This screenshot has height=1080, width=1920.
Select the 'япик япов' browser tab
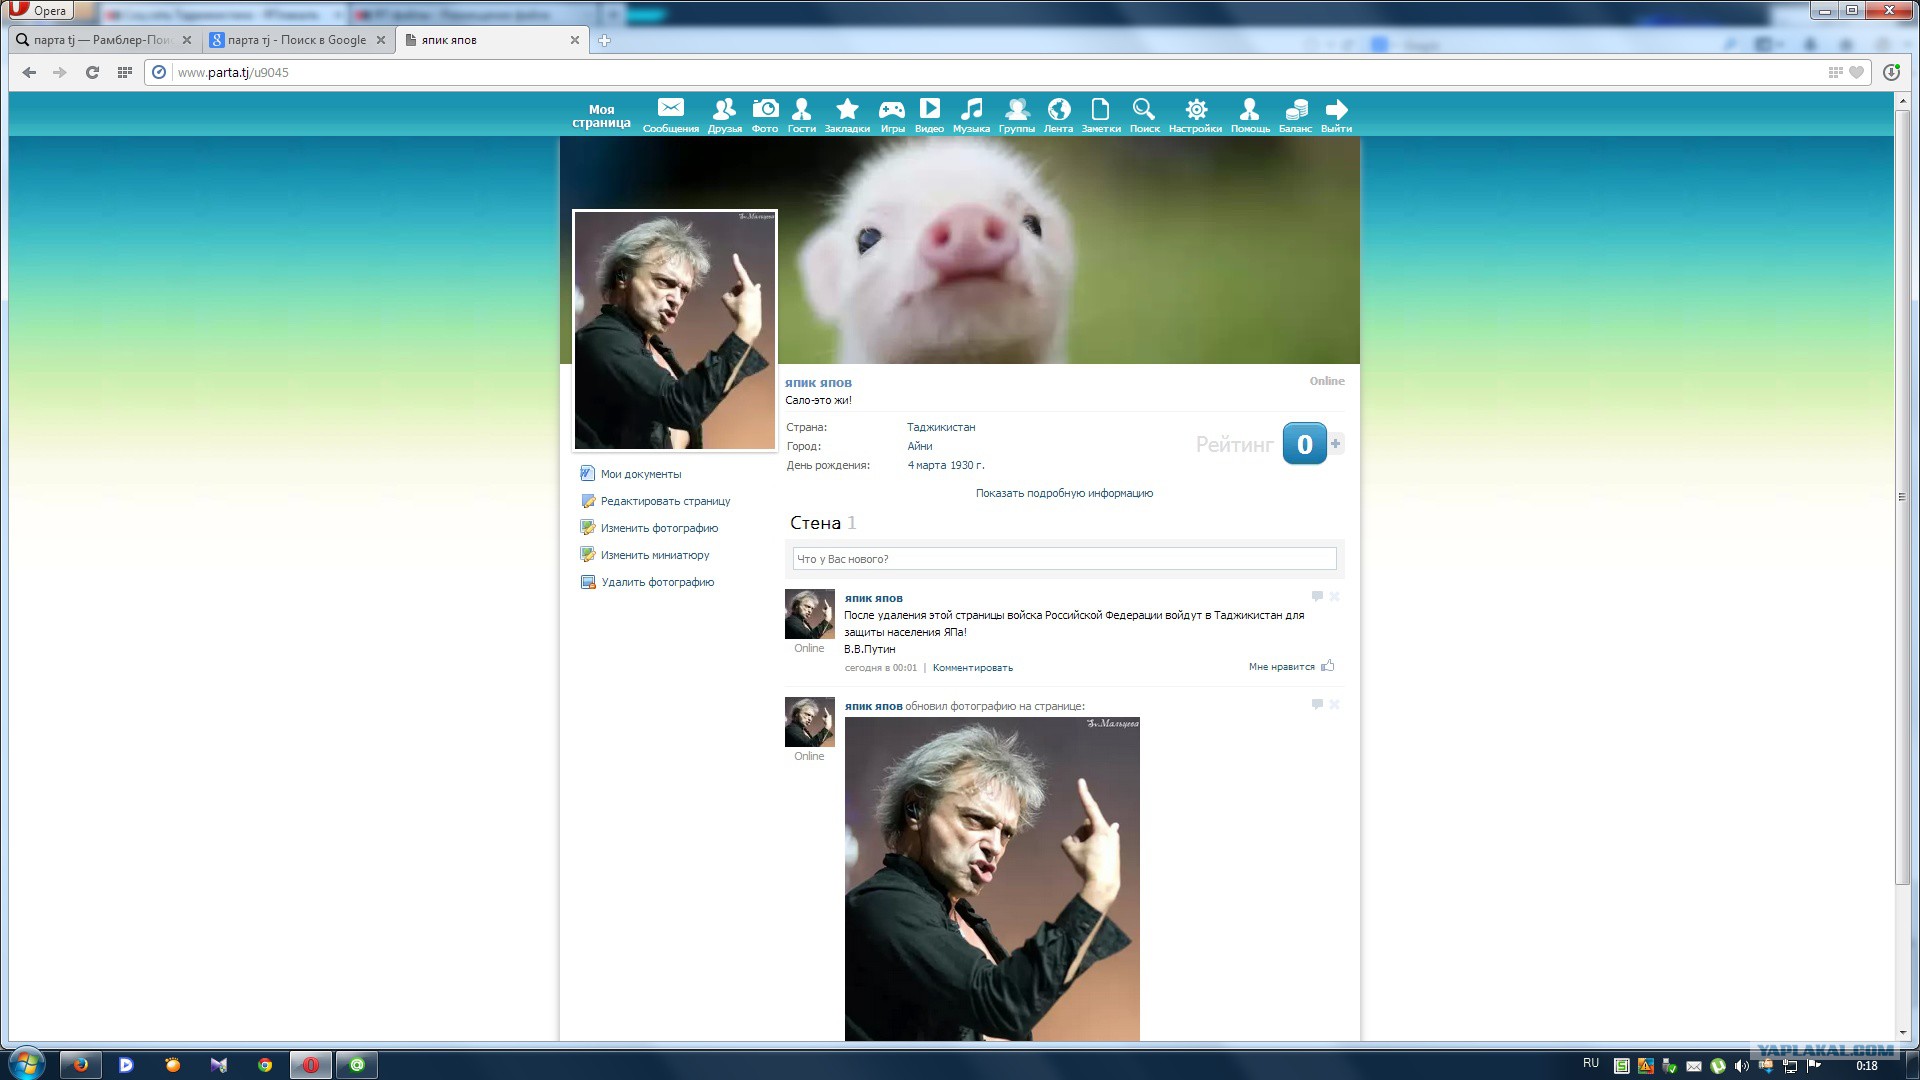point(492,40)
